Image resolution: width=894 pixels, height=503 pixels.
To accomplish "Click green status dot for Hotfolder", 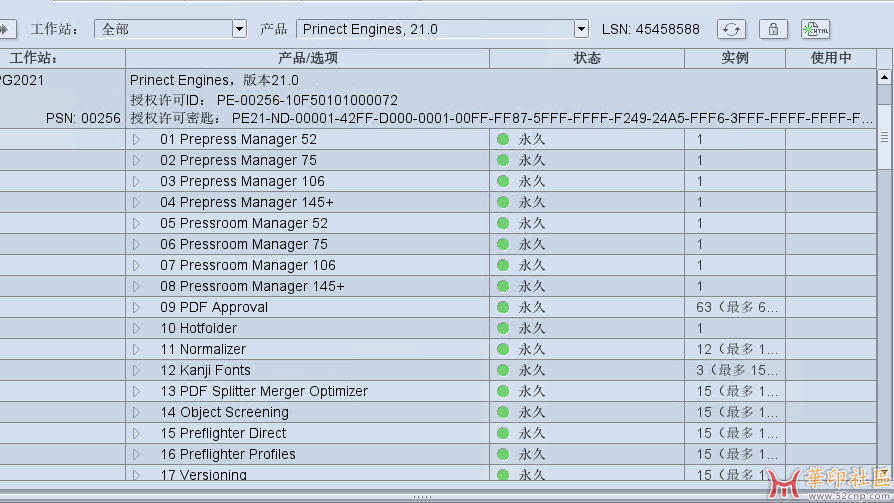I will [x=503, y=328].
